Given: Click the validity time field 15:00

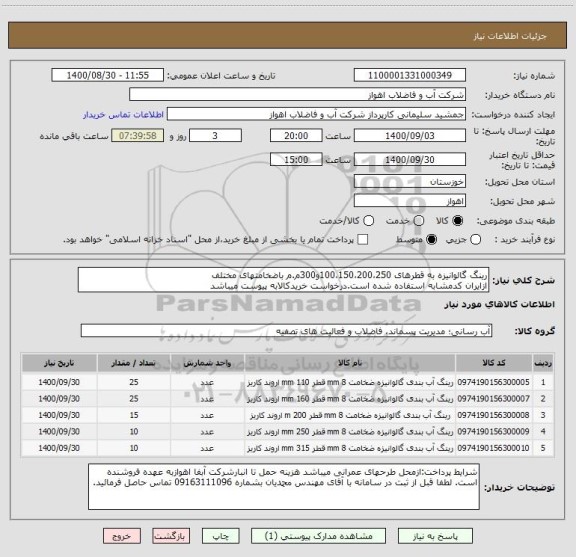Looking at the screenshot, I should point(296,159).
